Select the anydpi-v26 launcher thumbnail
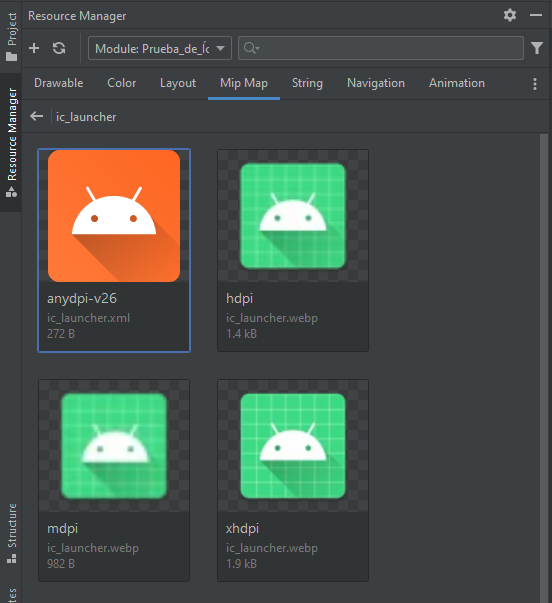Screen dimensions: 552x603 click(x=114, y=216)
